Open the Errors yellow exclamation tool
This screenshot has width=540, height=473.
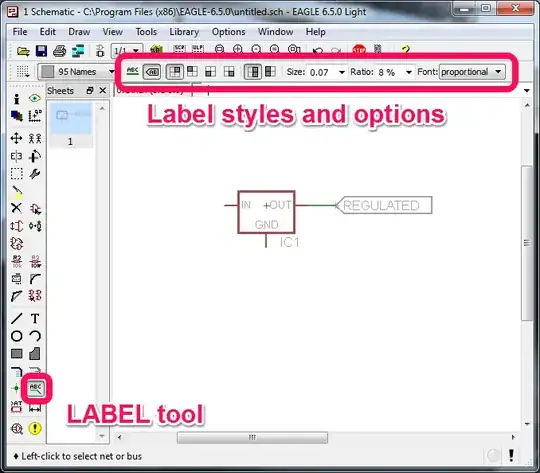pos(35,429)
